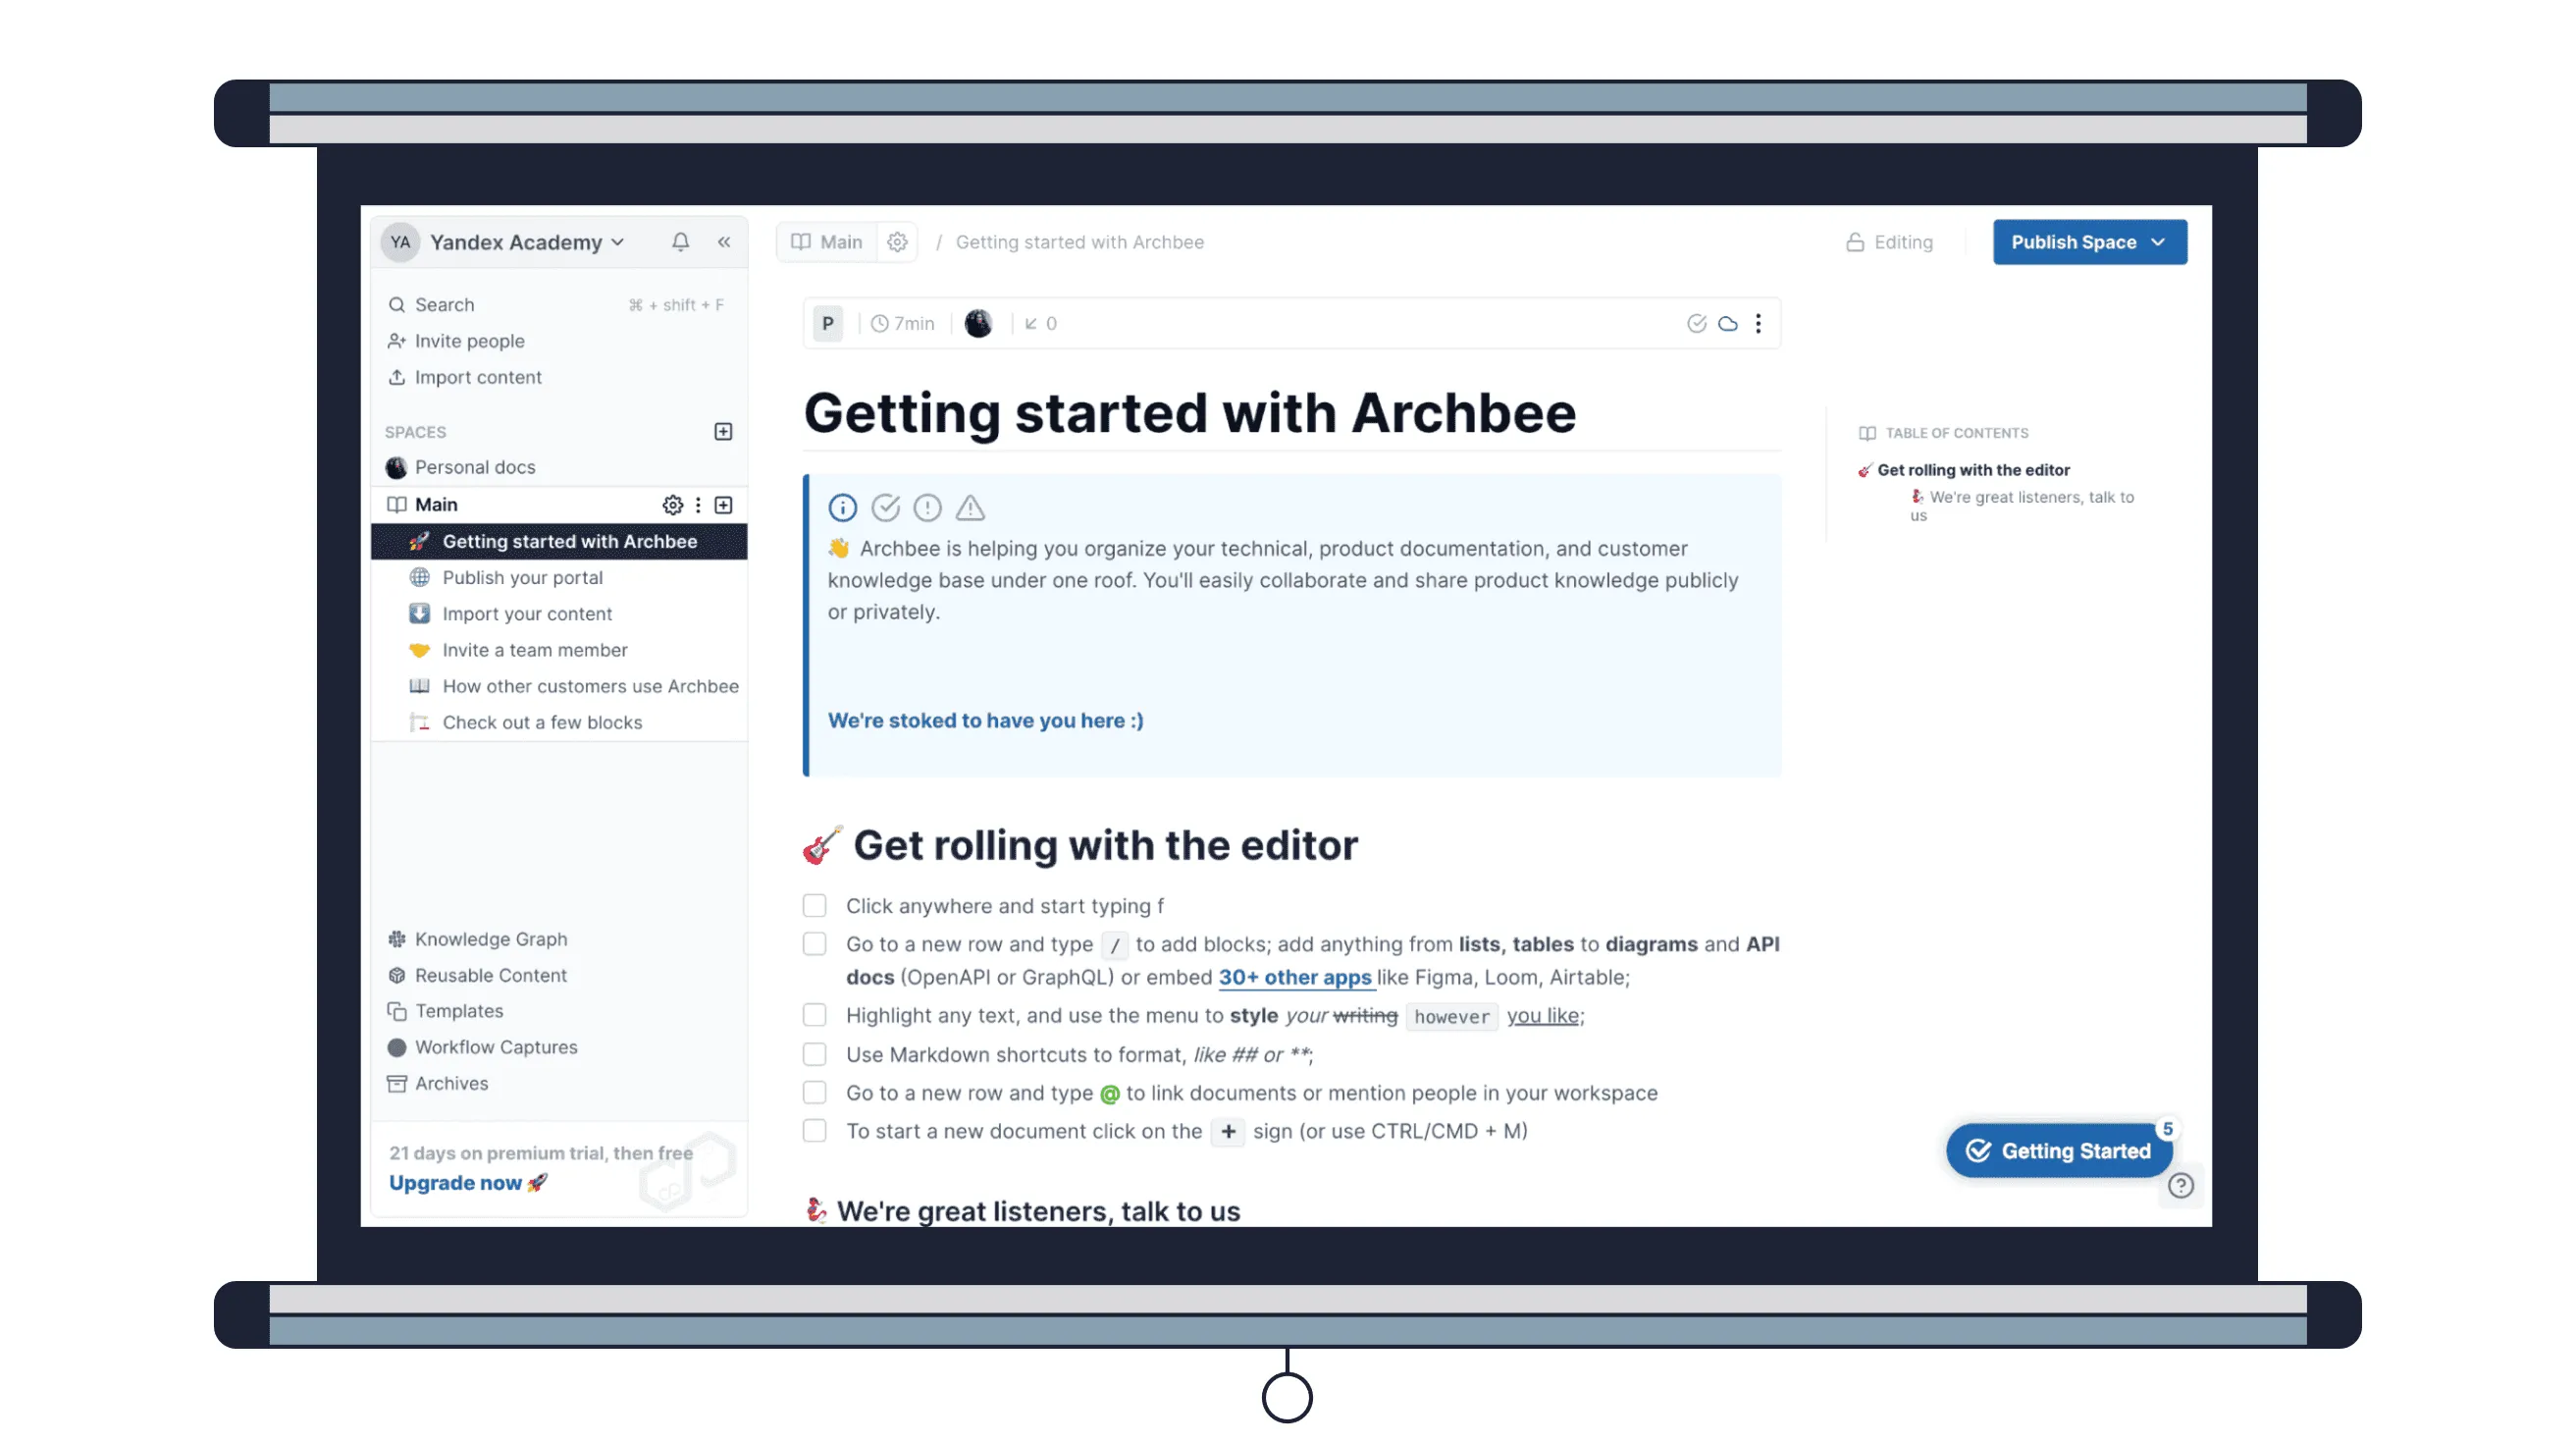Select the Main breadcrumb tab
Screen dimensions: 2576x1443
click(x=840, y=240)
